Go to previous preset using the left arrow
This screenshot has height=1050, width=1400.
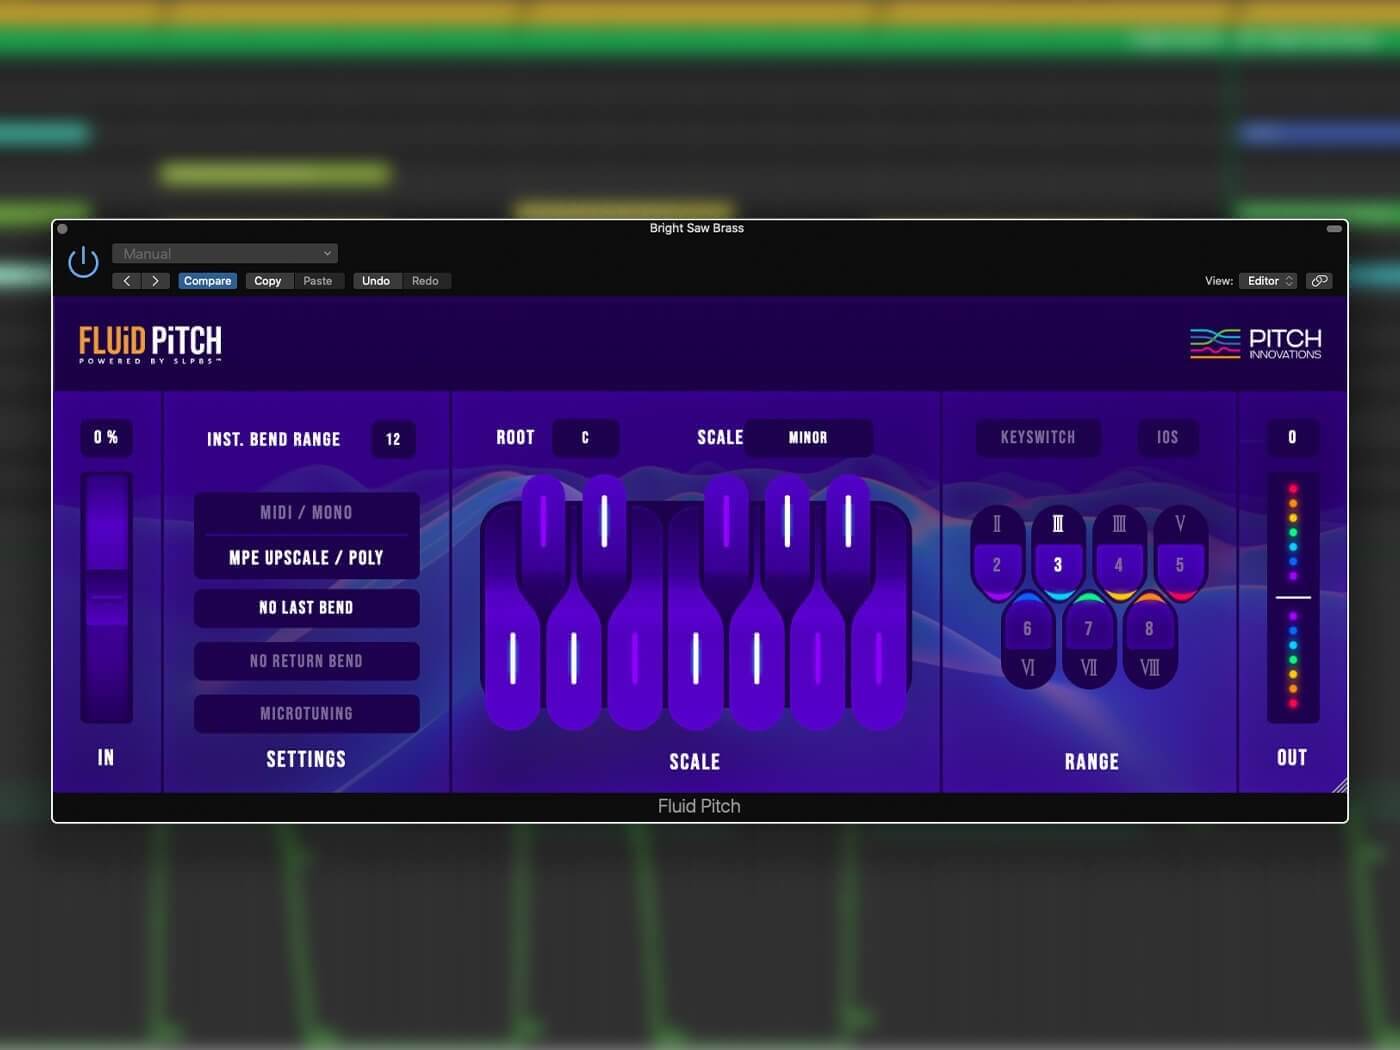[127, 281]
